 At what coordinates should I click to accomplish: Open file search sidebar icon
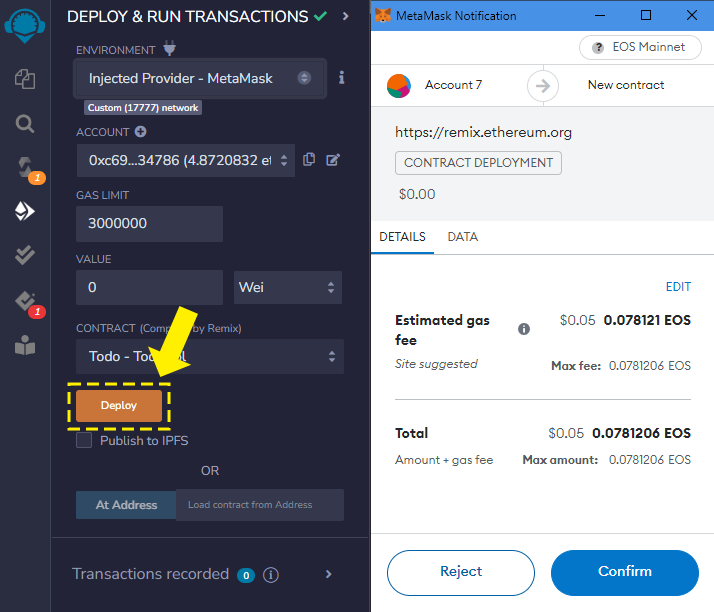point(25,123)
